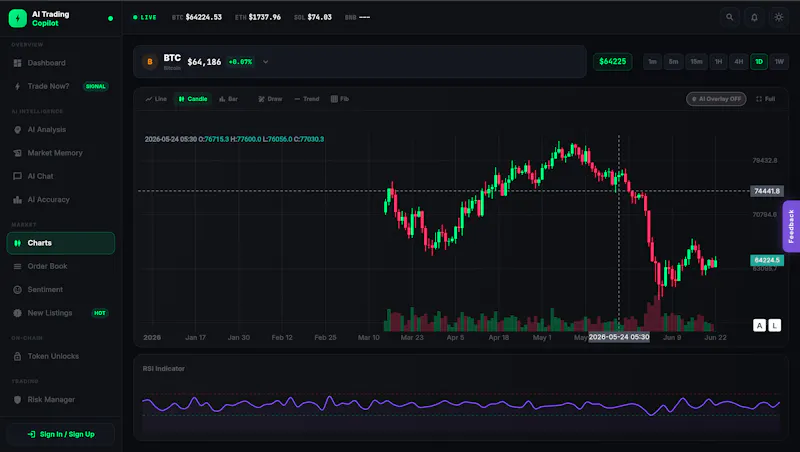Open chart in Full screen
This screenshot has width=800, height=452.
click(766, 99)
